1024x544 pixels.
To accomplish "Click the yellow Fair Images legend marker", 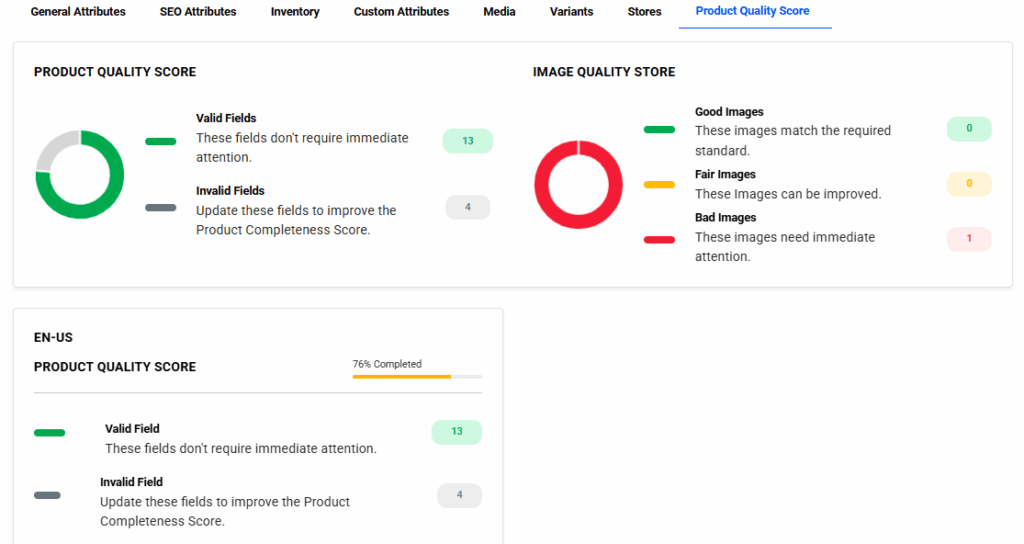I will (x=659, y=184).
